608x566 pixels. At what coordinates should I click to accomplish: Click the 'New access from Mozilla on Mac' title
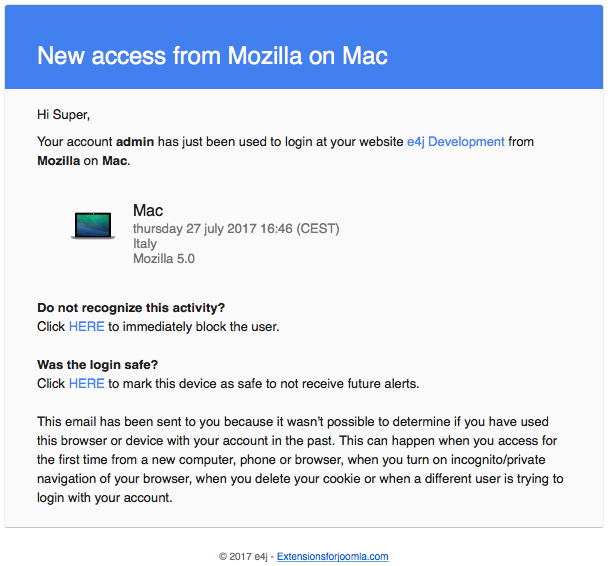212,55
